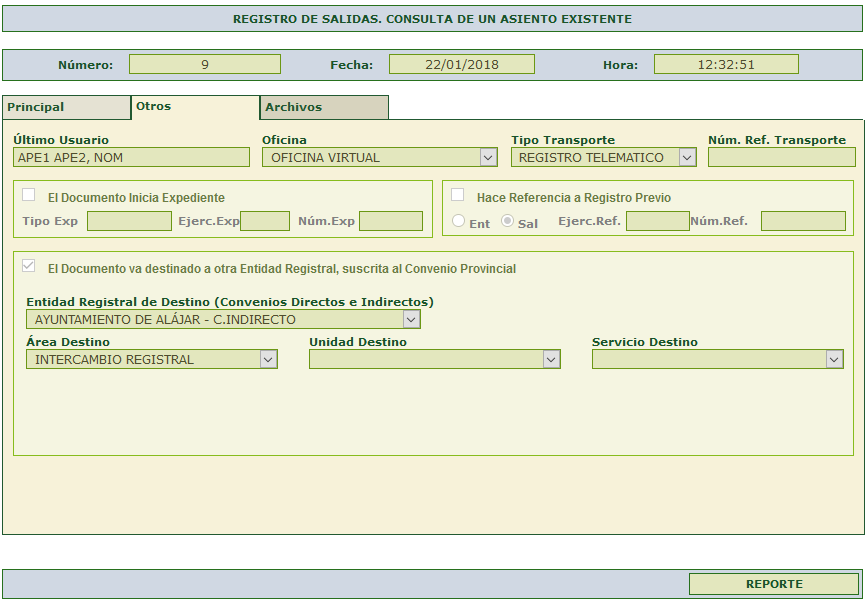This screenshot has height=601, width=865.
Task: Select the 'Ent' radio button
Action: 458,221
